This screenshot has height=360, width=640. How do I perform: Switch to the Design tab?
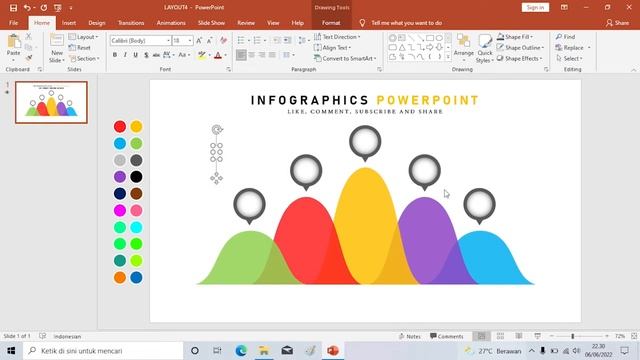[97, 23]
